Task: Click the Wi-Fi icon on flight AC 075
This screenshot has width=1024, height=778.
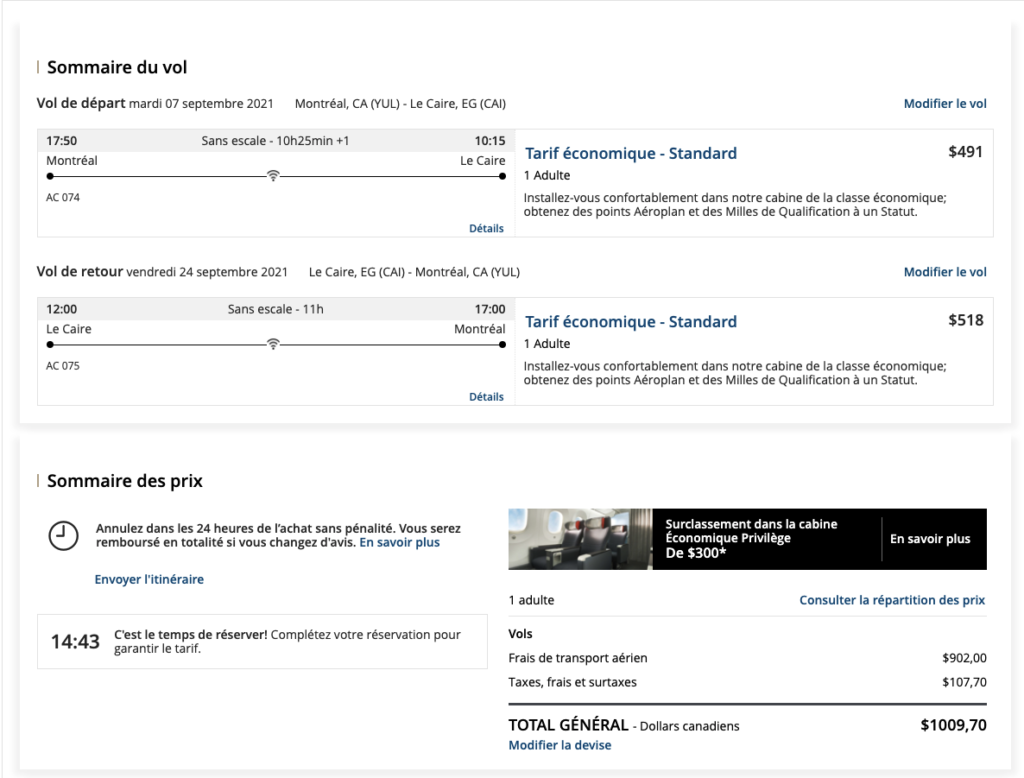Action: 272,344
